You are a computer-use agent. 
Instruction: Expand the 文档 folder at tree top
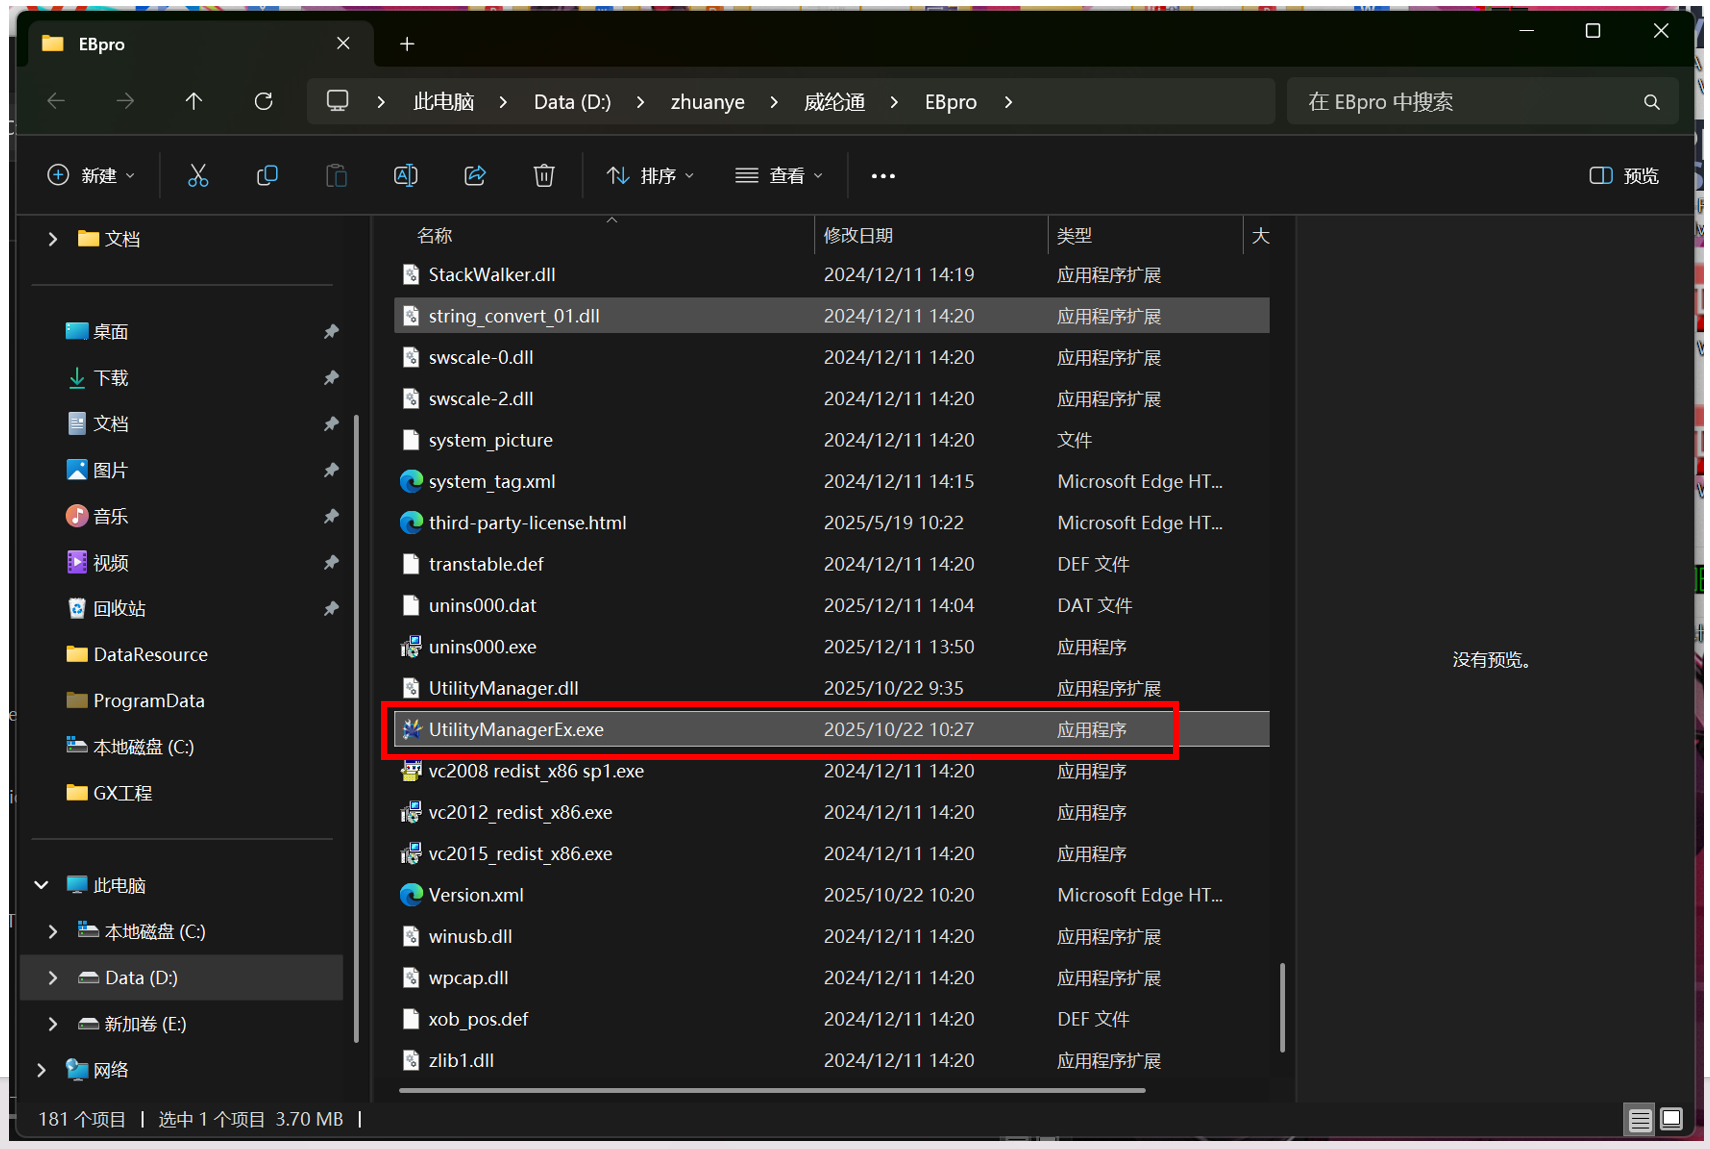(52, 239)
